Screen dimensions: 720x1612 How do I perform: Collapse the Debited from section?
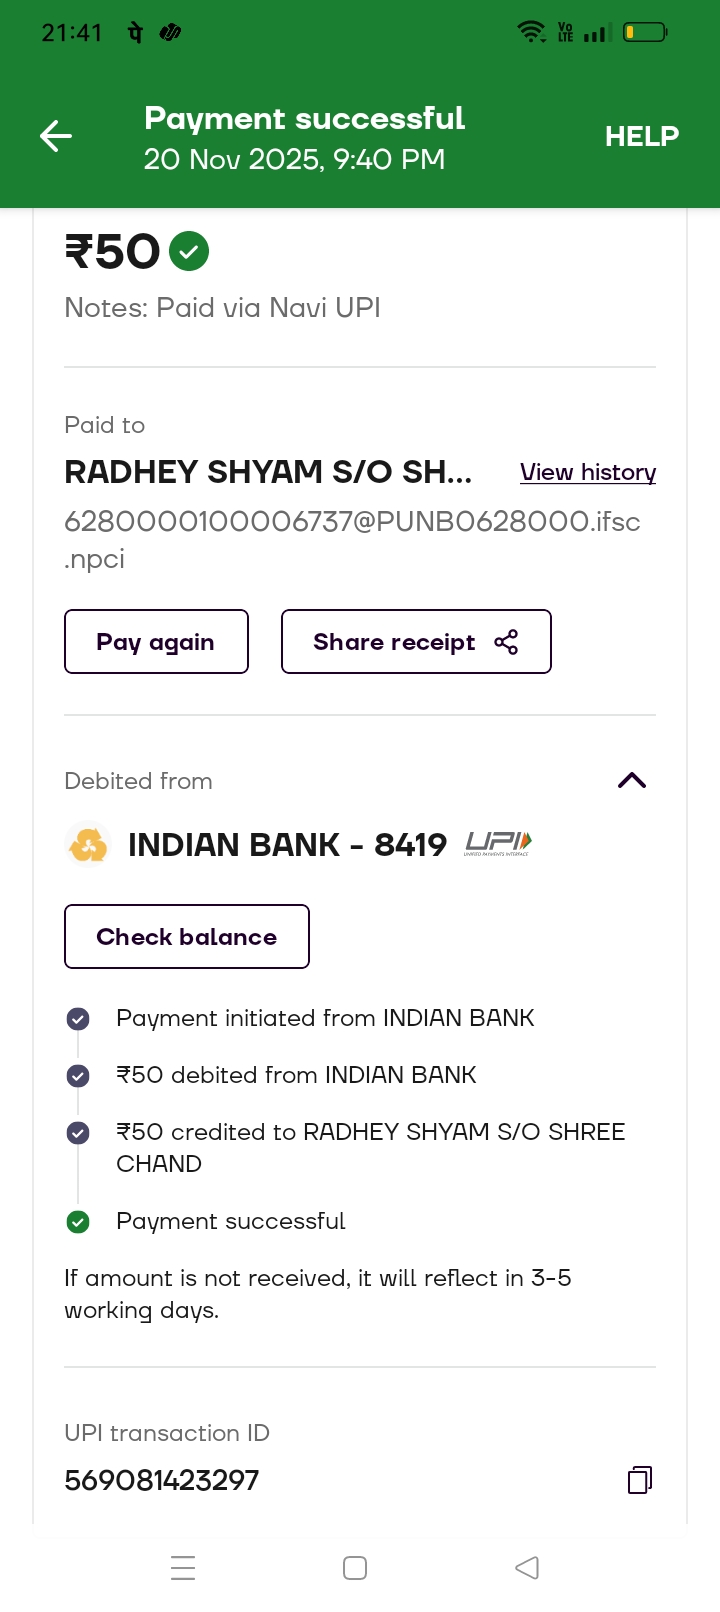point(632,781)
